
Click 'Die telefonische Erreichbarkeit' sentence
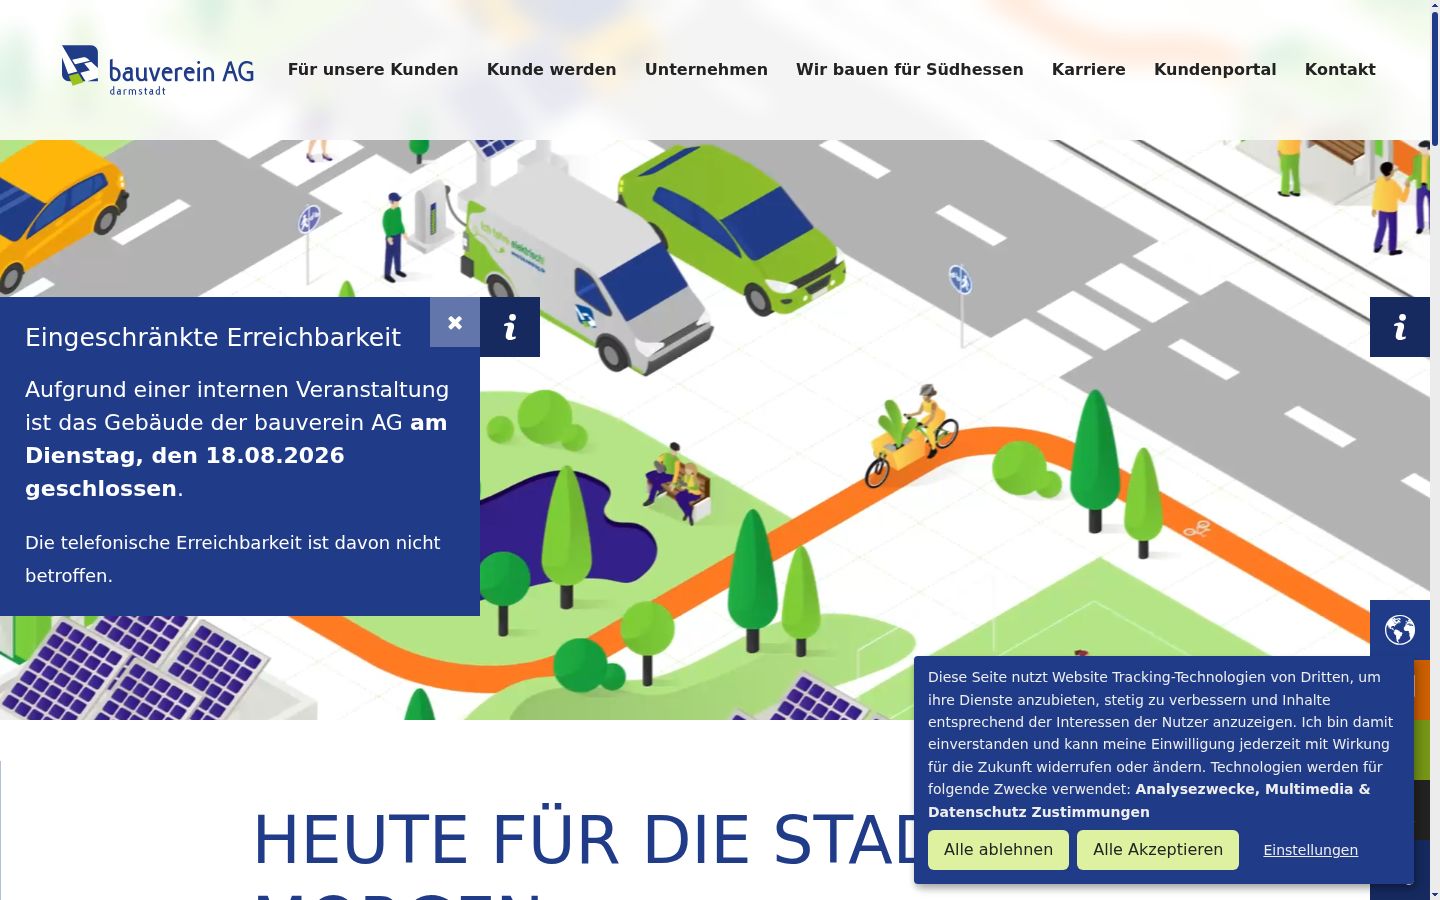pos(233,559)
